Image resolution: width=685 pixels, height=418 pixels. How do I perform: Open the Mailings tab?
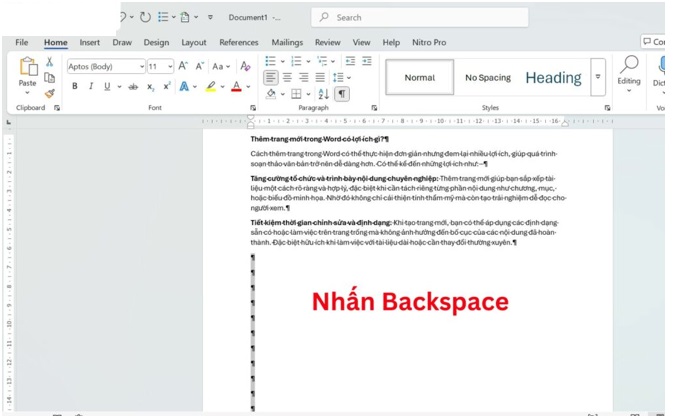(287, 42)
